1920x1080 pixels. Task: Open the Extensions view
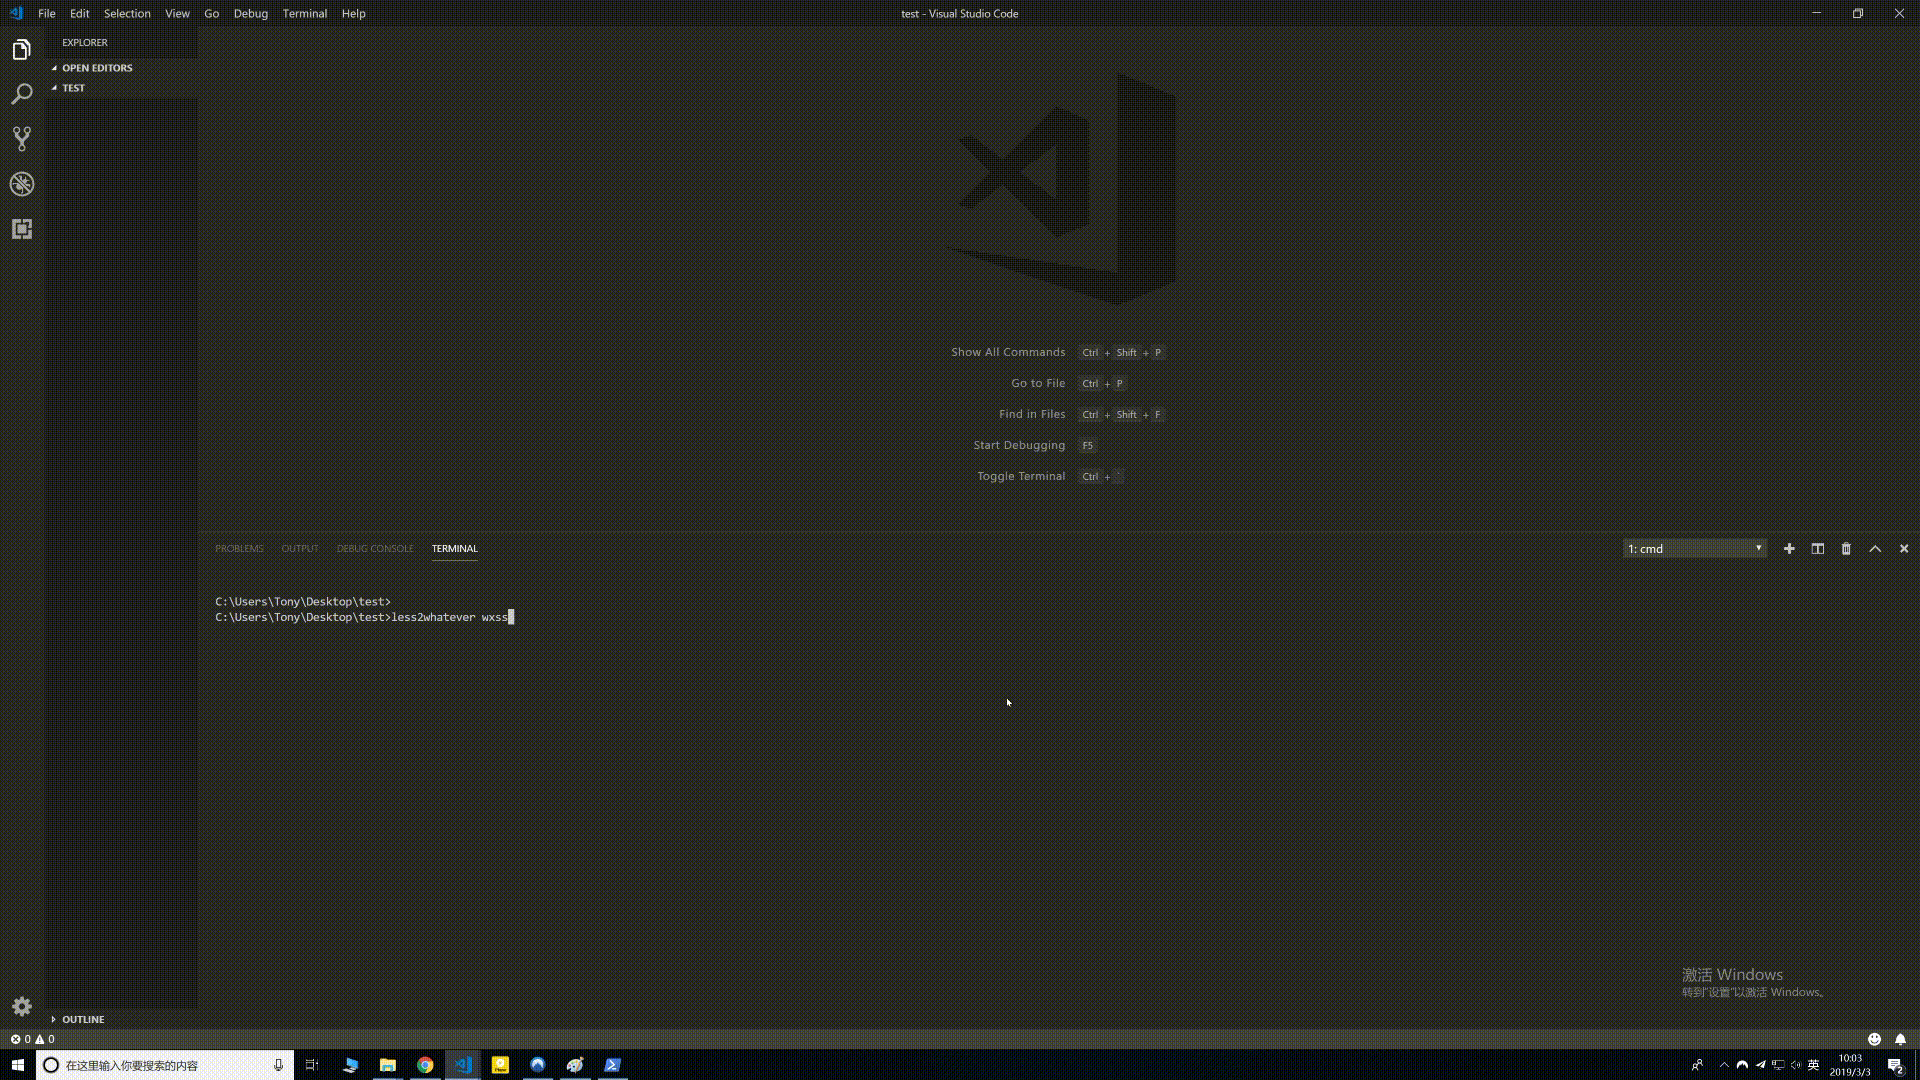[x=22, y=229]
